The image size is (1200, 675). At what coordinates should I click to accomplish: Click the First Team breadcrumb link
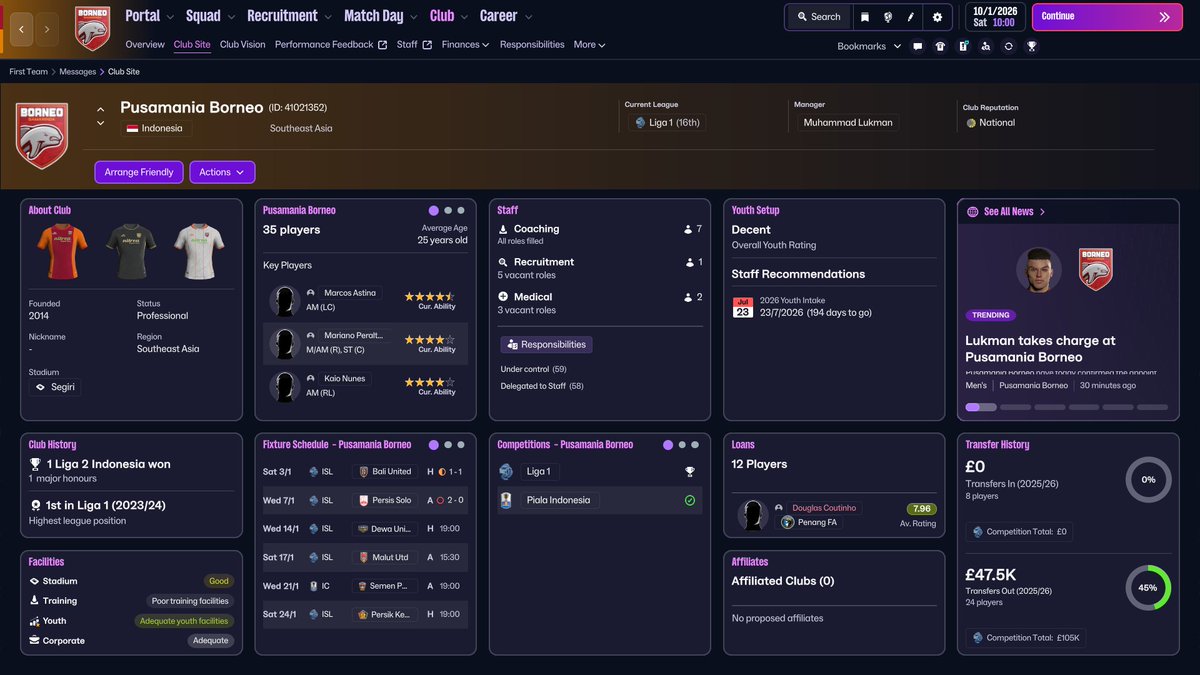tap(28, 72)
